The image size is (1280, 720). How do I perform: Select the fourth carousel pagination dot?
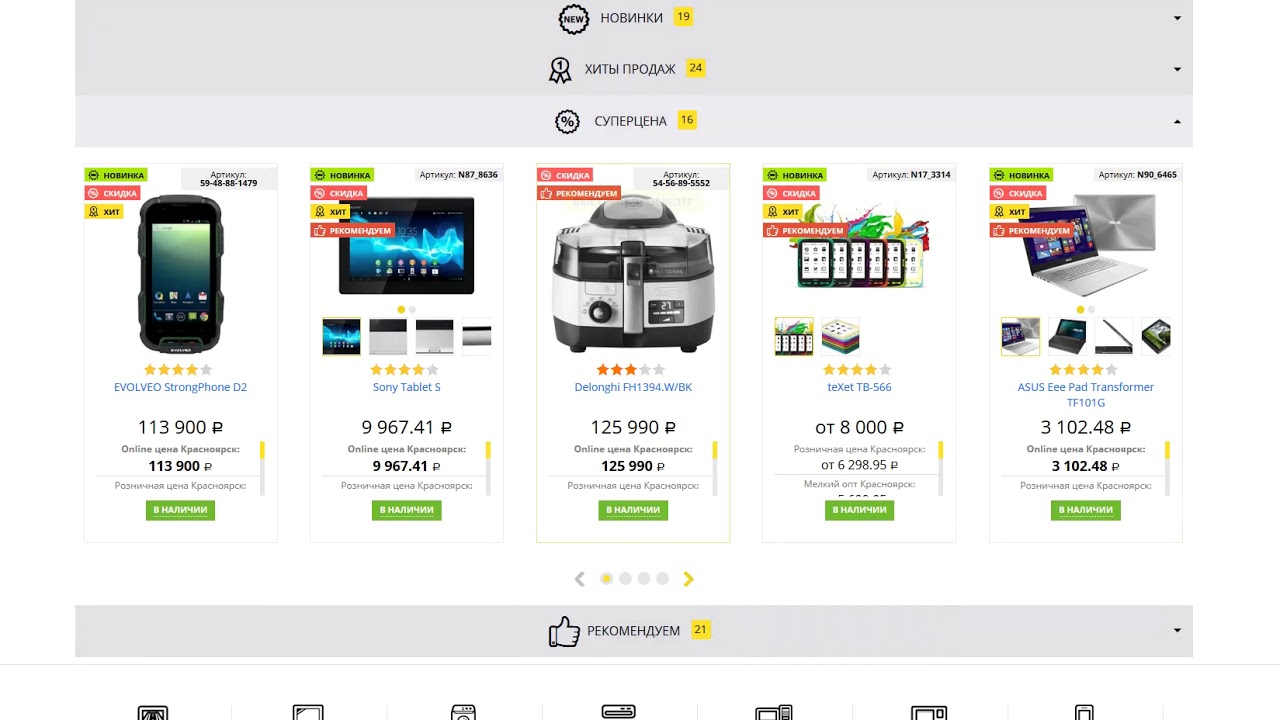tap(662, 579)
